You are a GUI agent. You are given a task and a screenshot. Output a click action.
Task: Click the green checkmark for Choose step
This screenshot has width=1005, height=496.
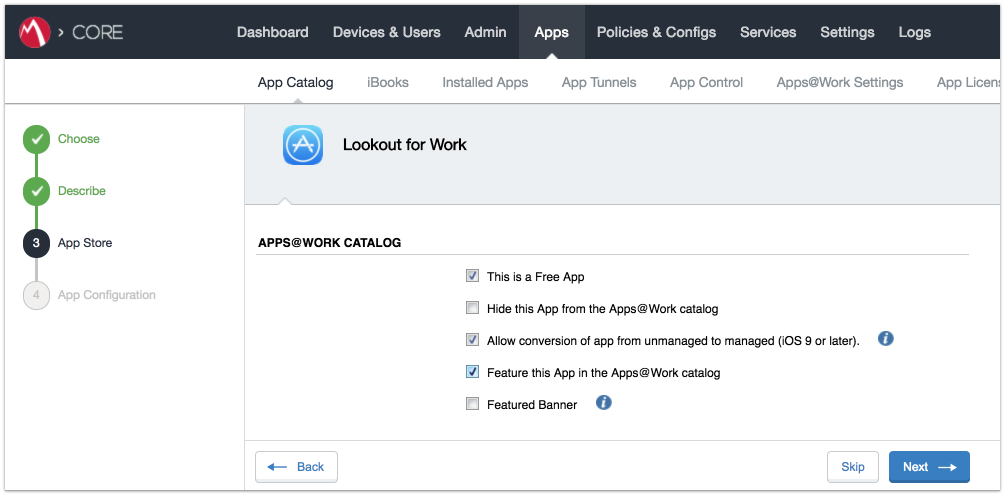point(37,139)
